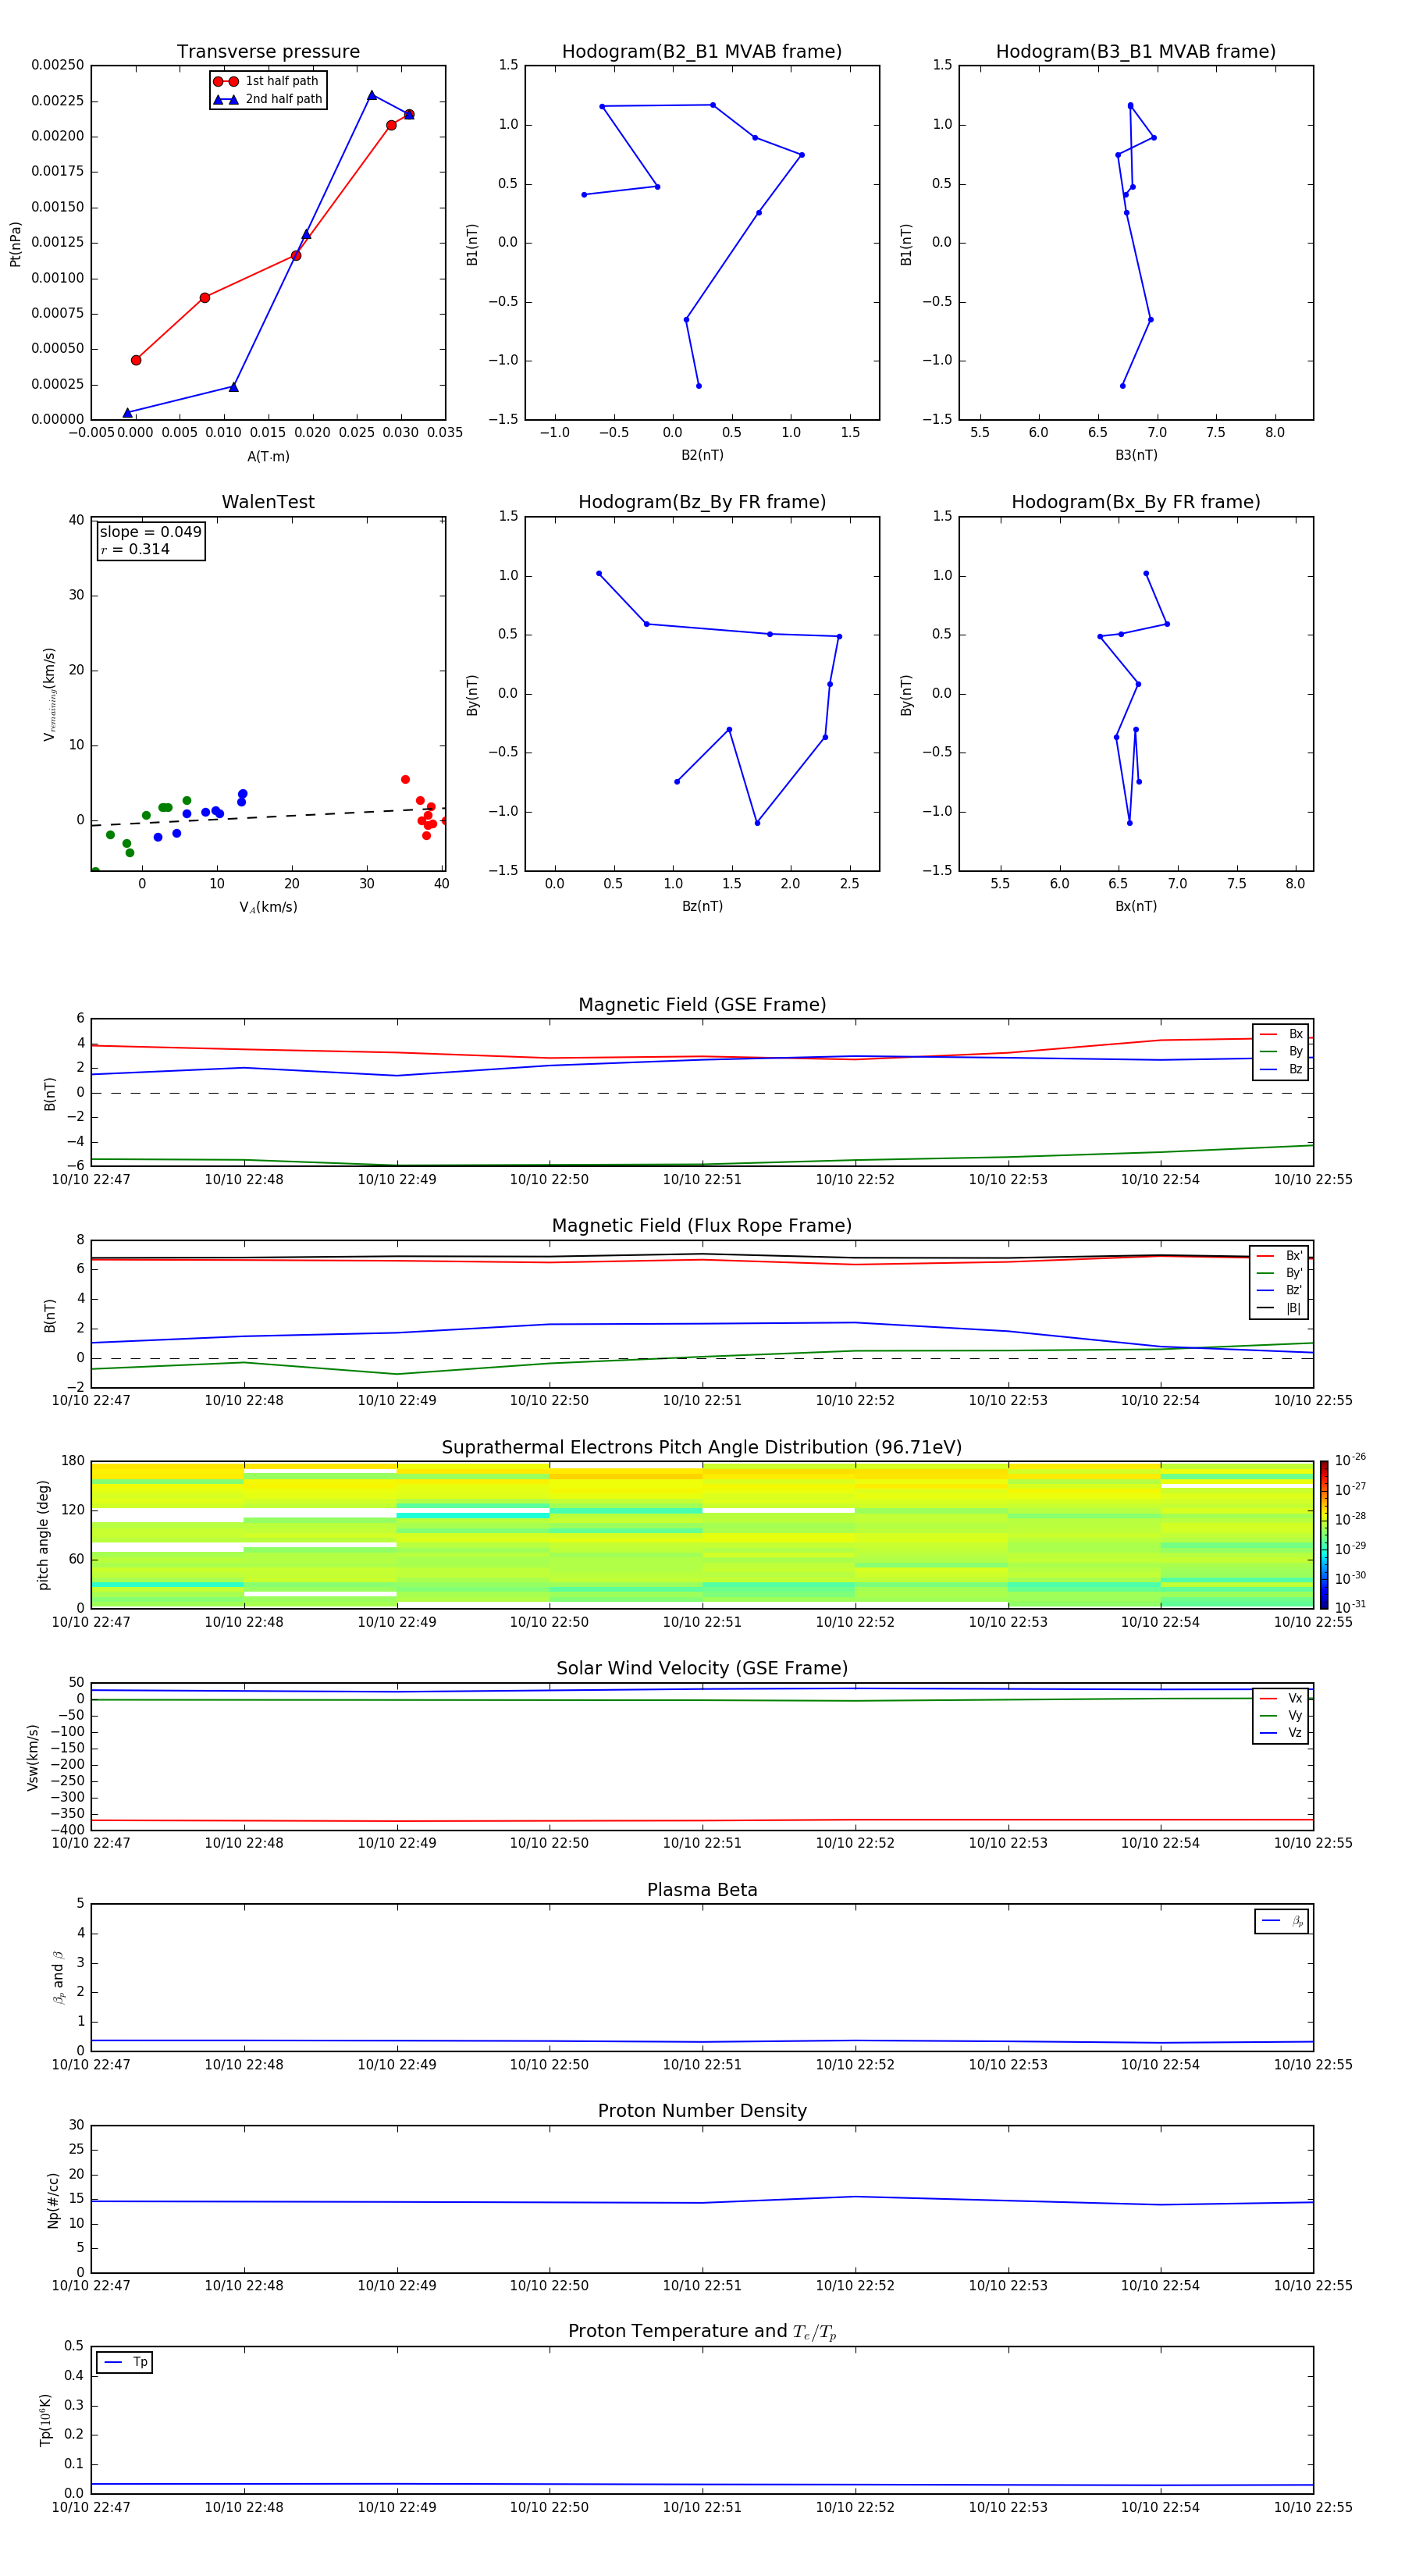Image resolution: width=1405 pixels, height=2576 pixels.
Task: Click the 'A(T·m)' x-axis label
Action: [268, 457]
